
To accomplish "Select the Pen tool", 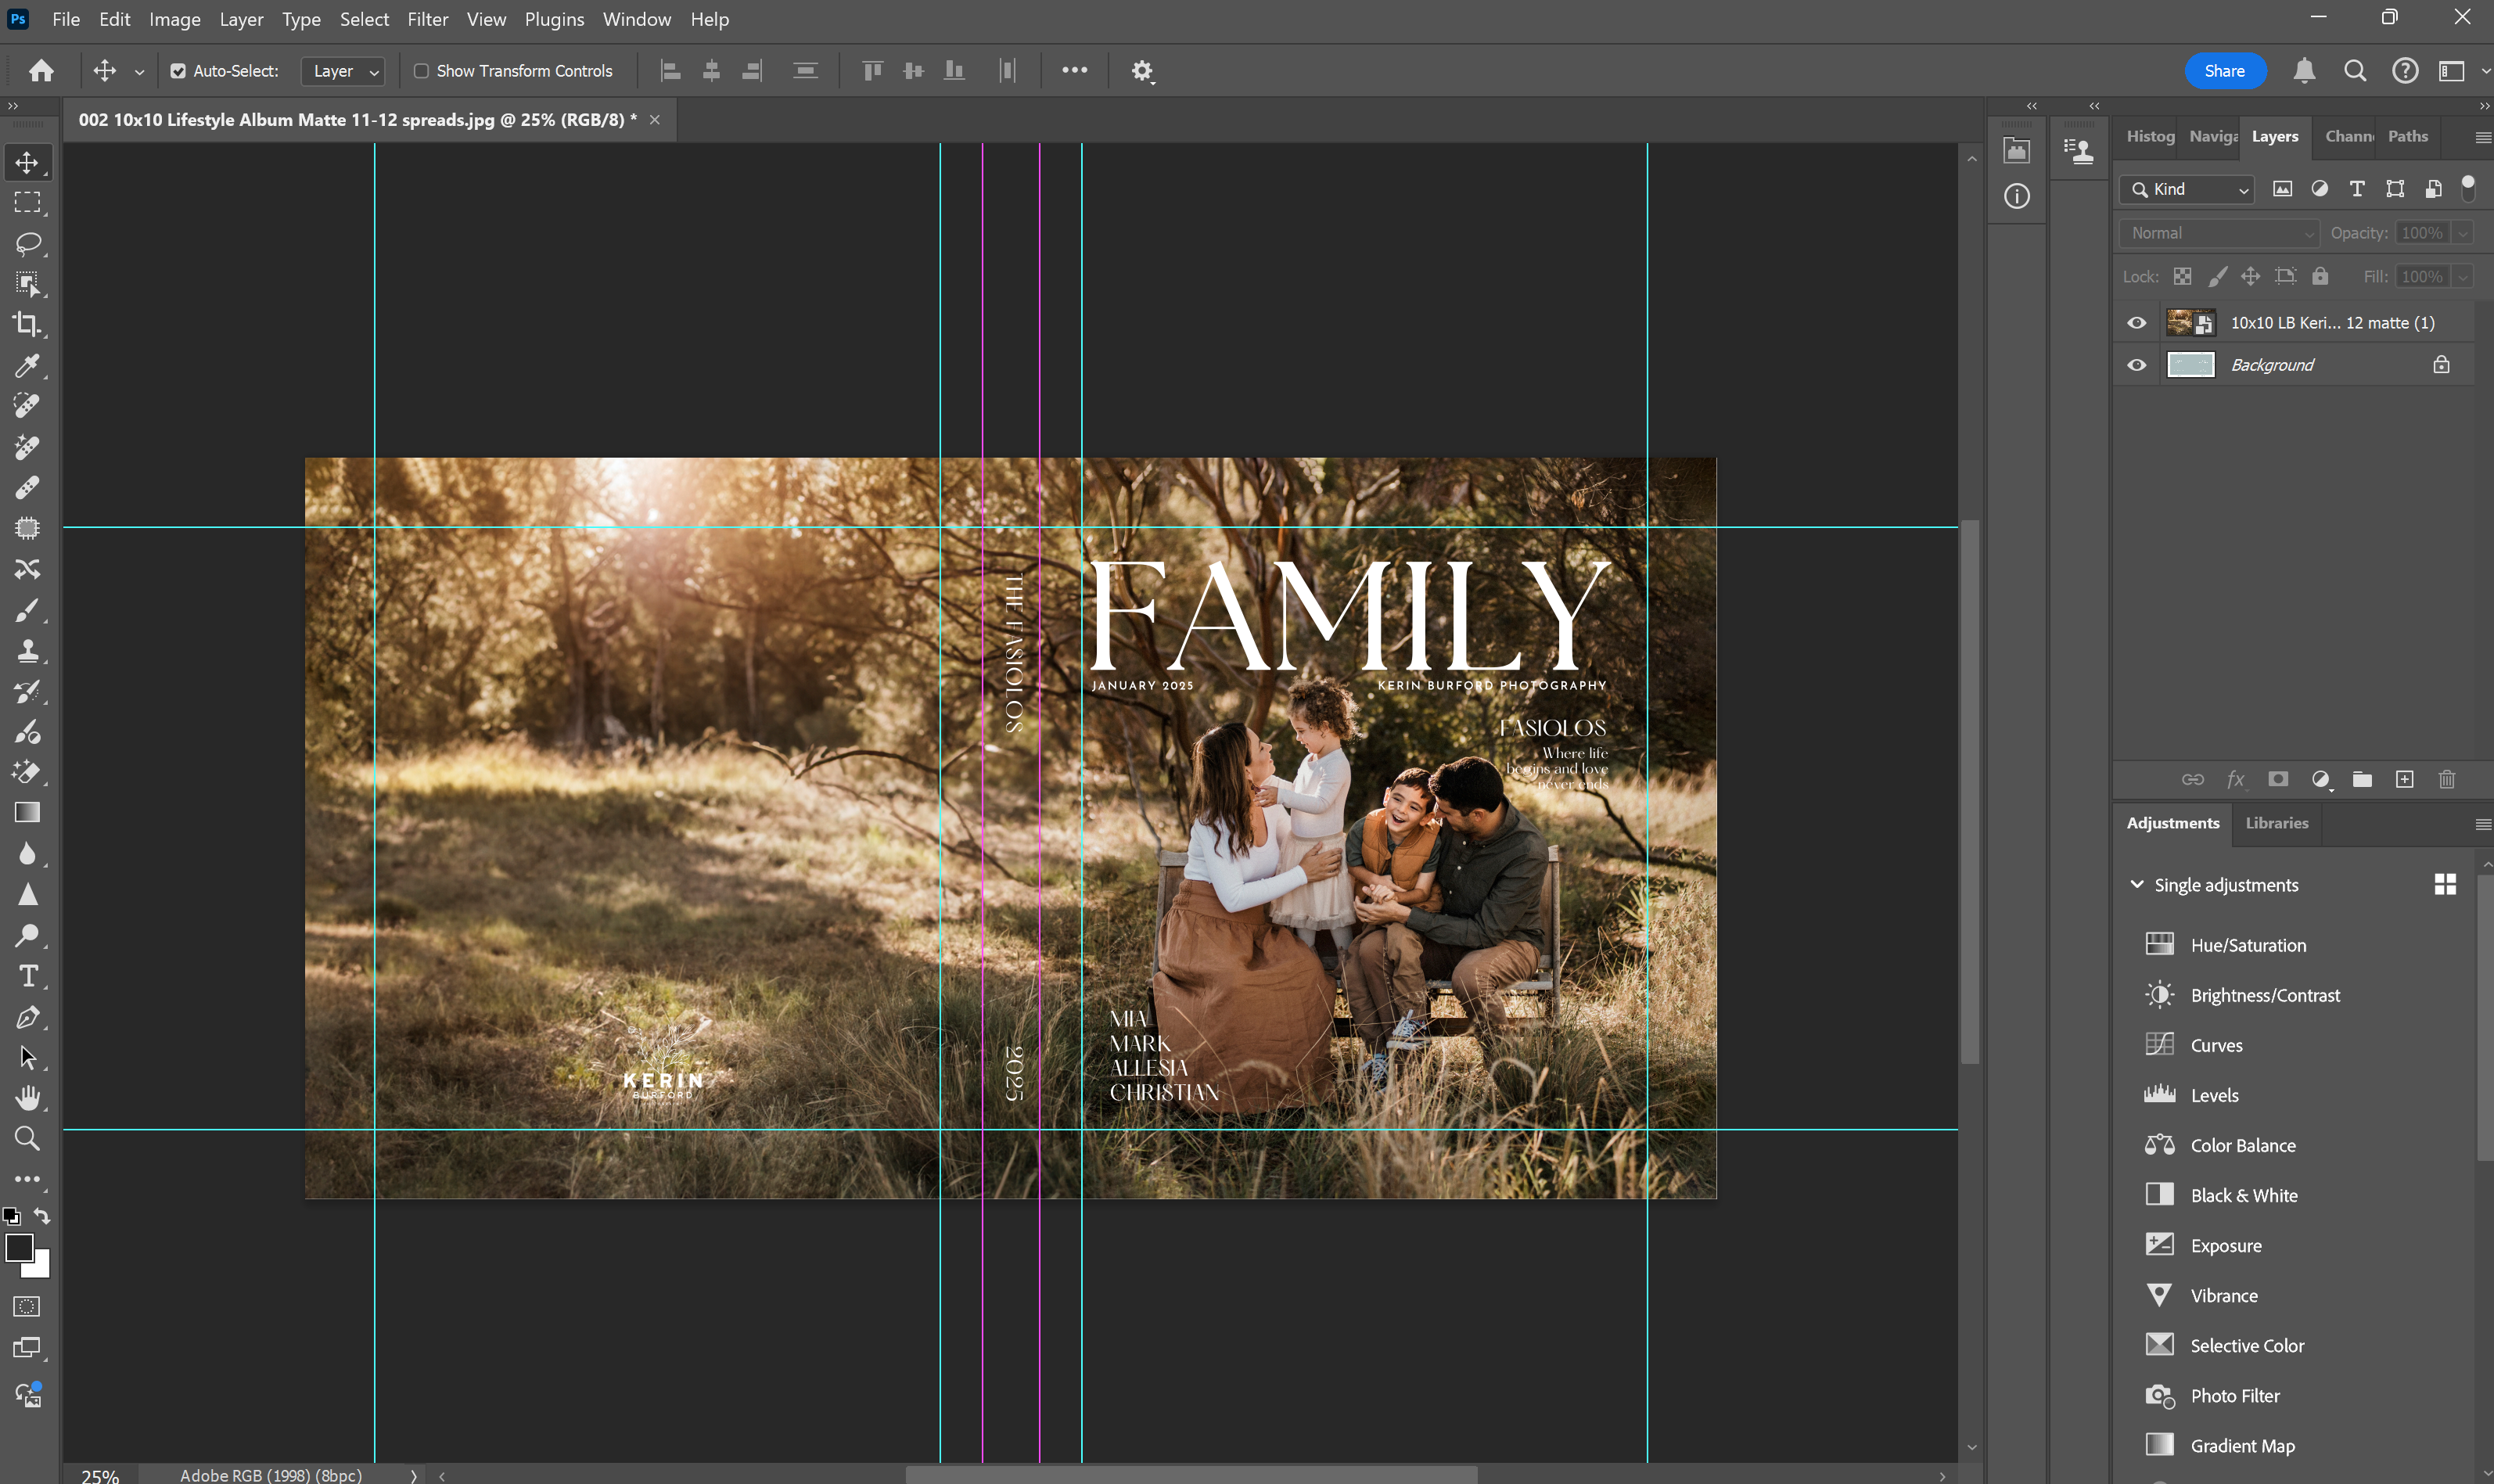I will pyautogui.click(x=27, y=1017).
